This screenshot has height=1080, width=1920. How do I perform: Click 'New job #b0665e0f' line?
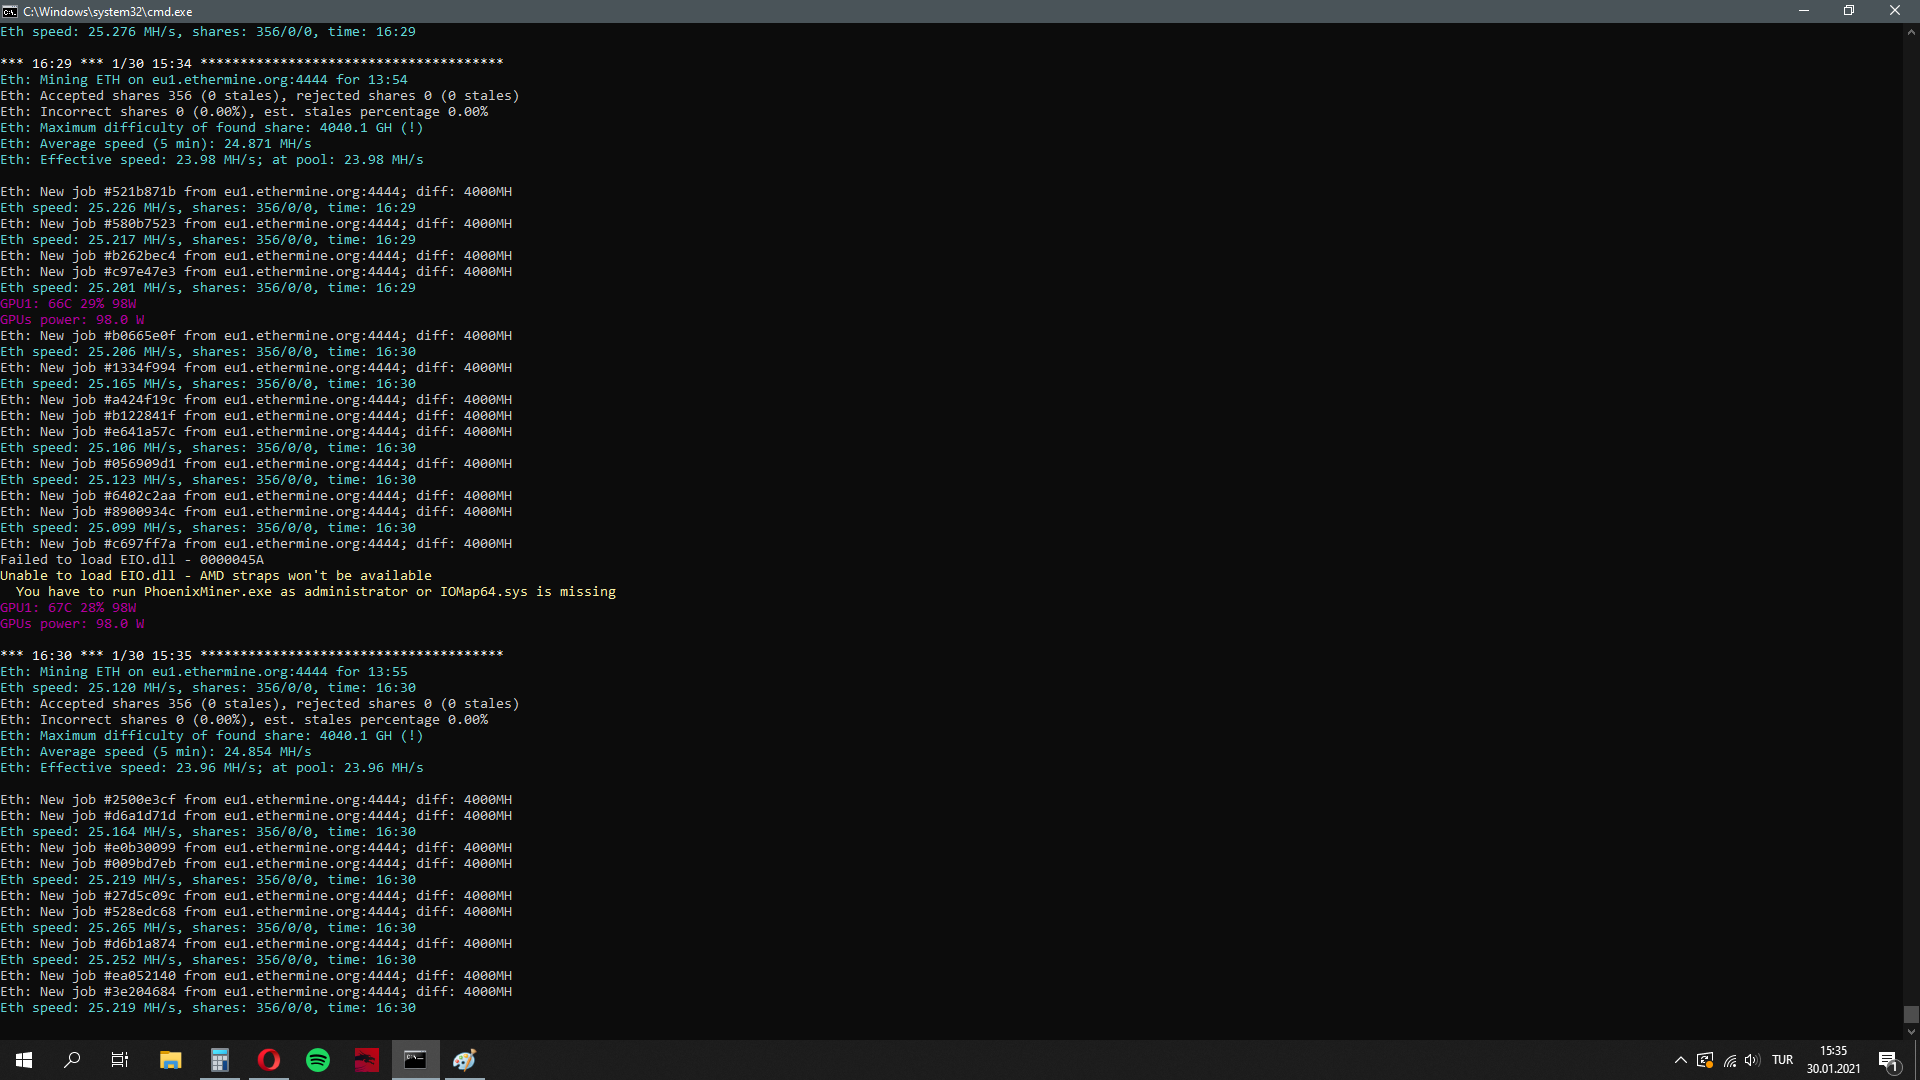coord(256,336)
